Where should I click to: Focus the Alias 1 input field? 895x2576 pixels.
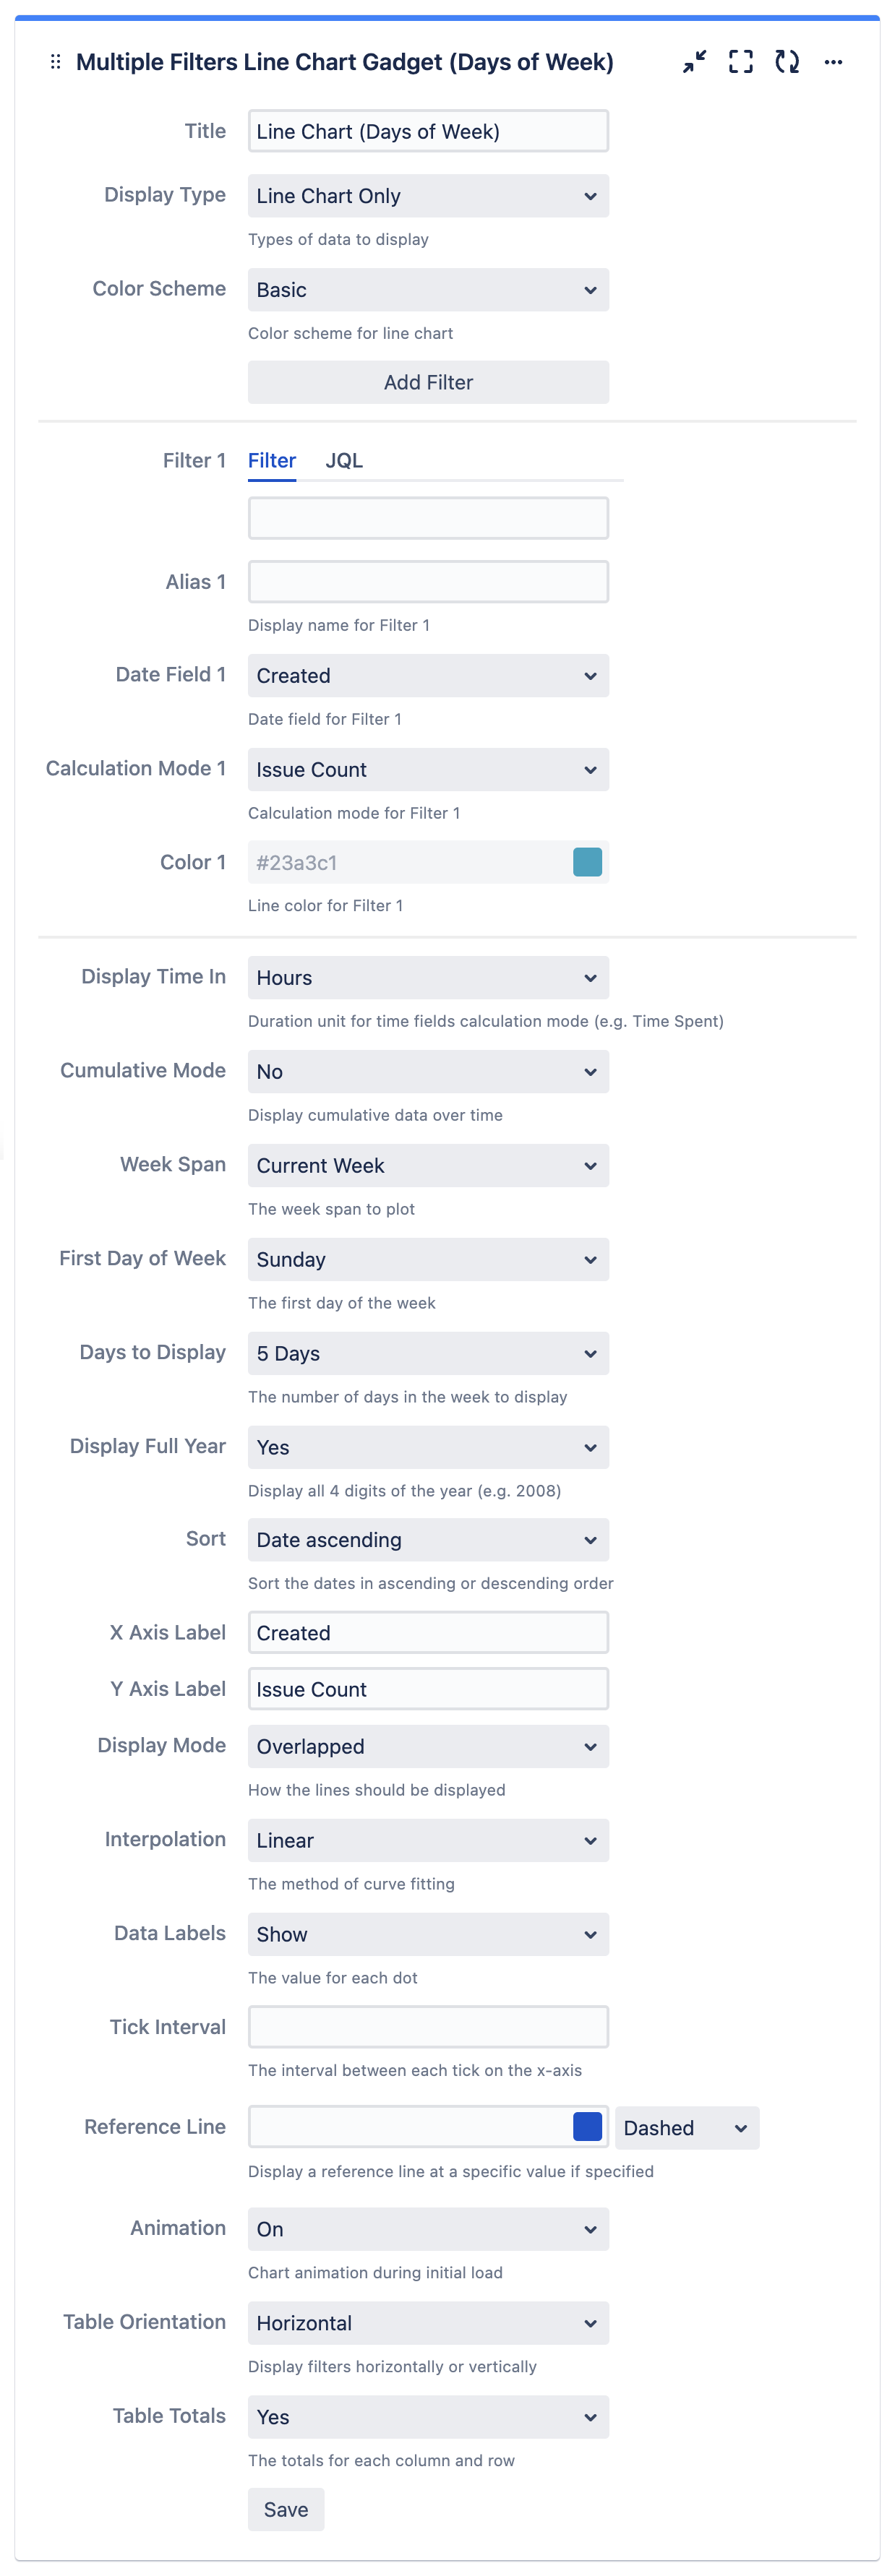(x=428, y=582)
